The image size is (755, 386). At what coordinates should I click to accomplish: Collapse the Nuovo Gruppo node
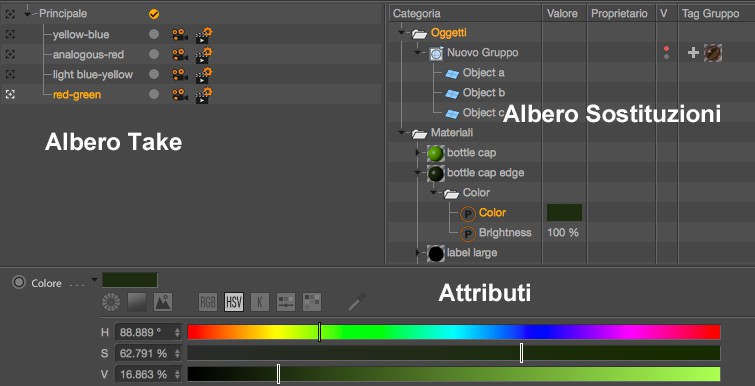coord(417,53)
